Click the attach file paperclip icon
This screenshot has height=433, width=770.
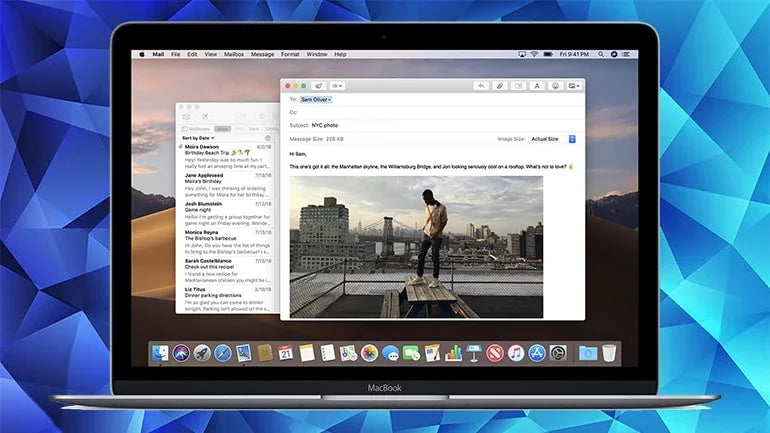[500, 86]
